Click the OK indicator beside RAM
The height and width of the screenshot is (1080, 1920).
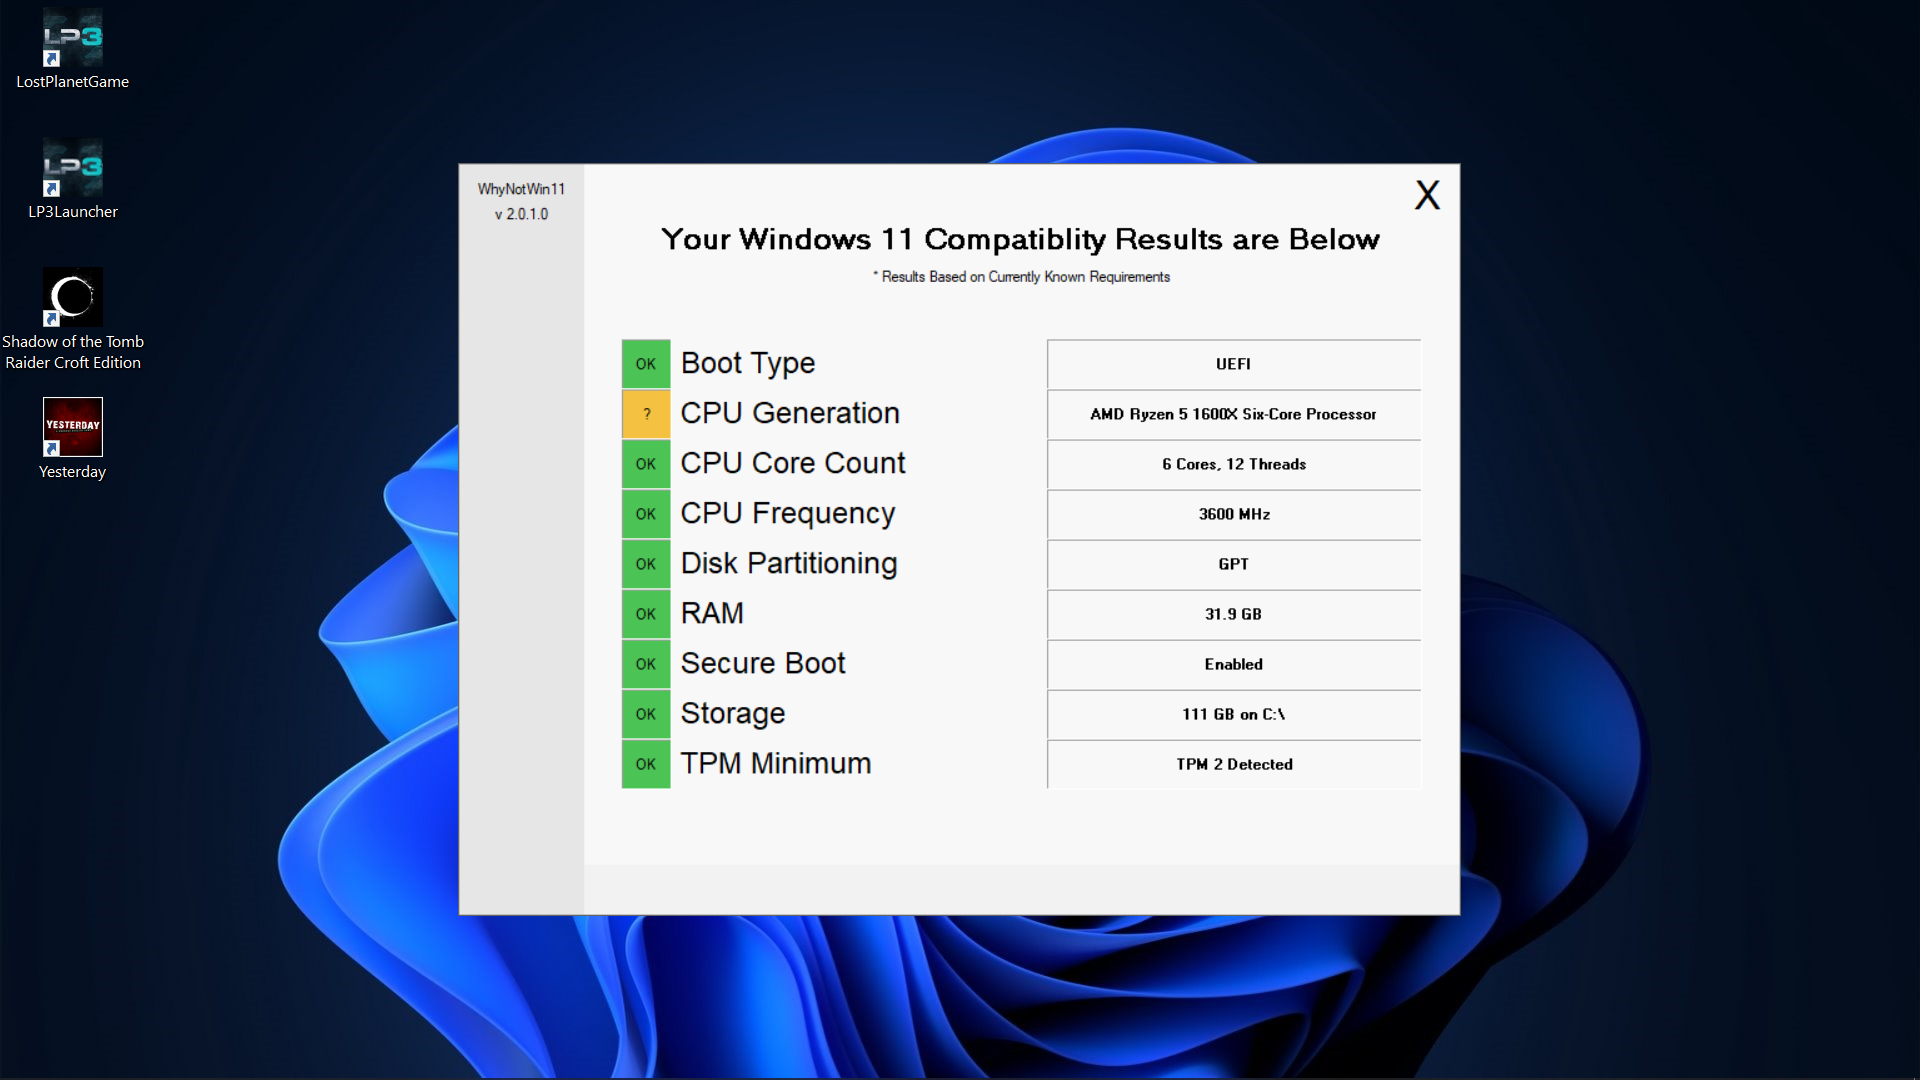pos(645,613)
